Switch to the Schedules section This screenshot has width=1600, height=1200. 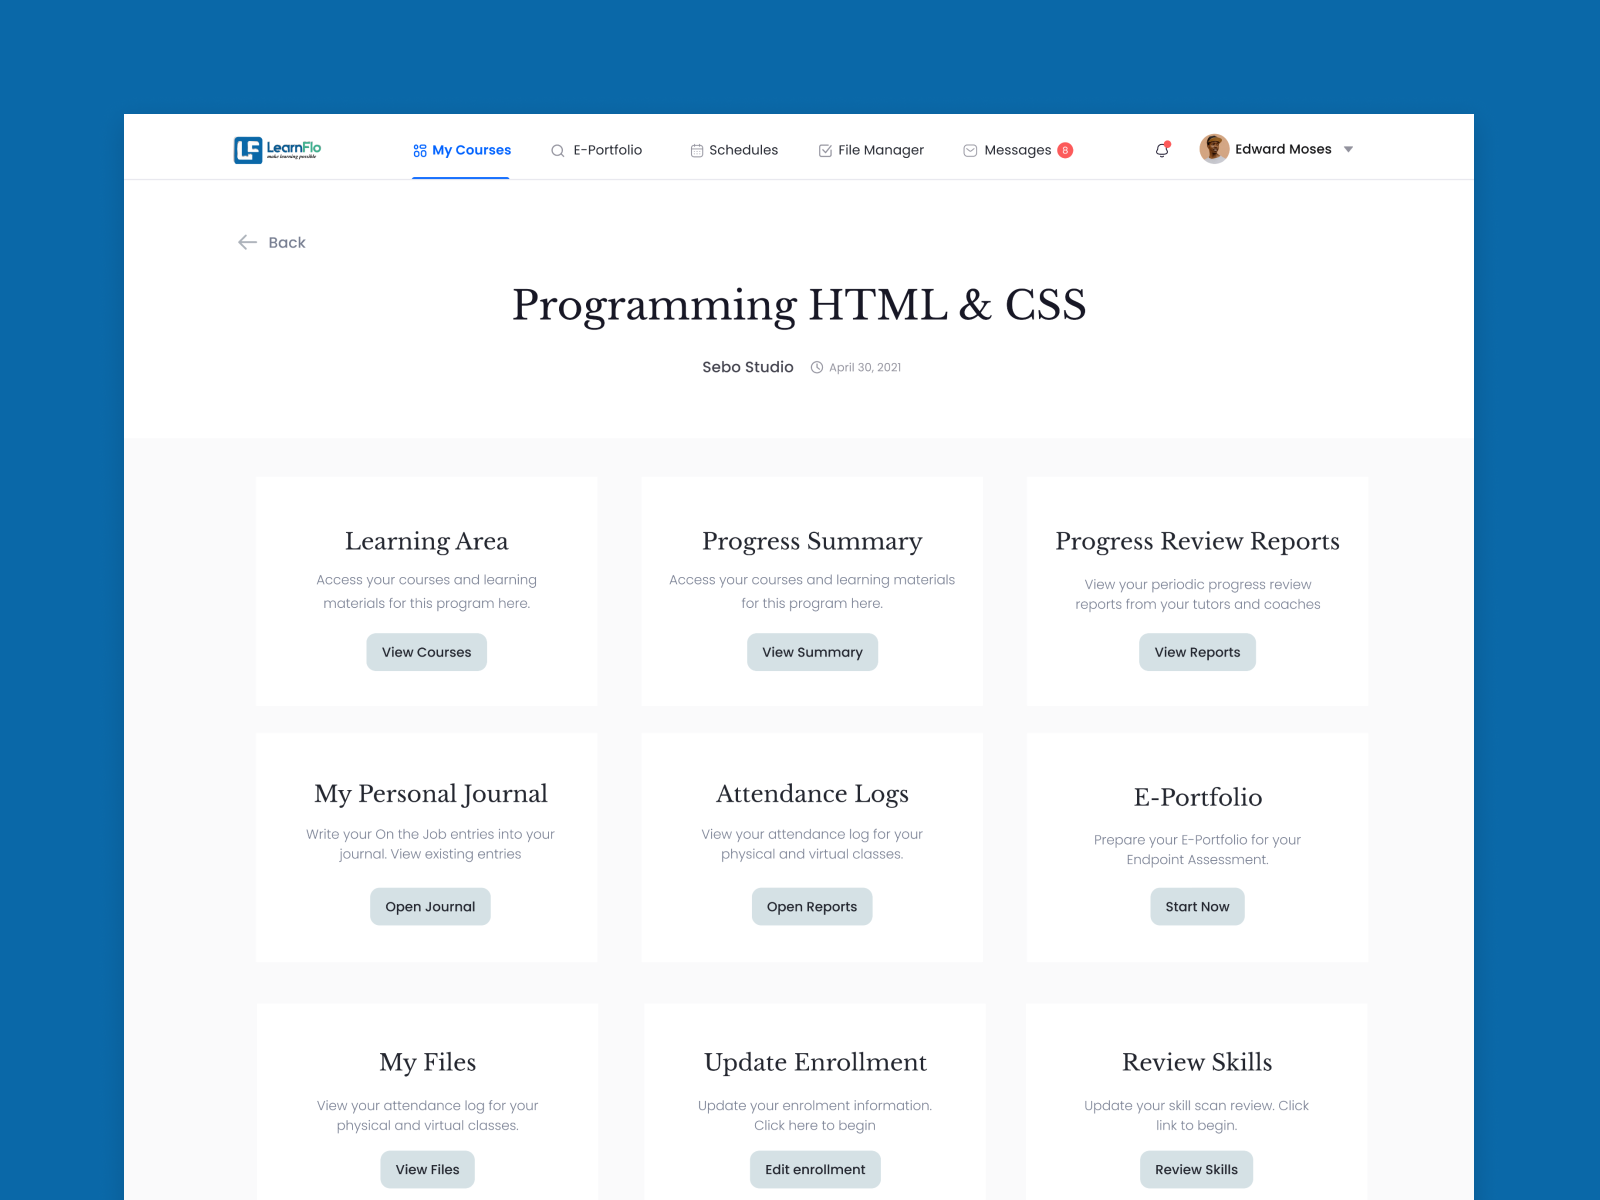point(742,149)
